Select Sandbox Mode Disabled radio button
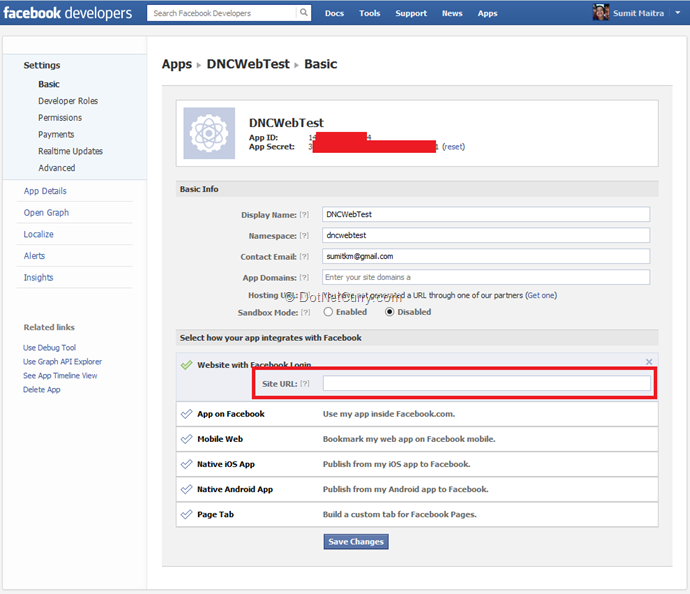The image size is (690, 594). 389,312
